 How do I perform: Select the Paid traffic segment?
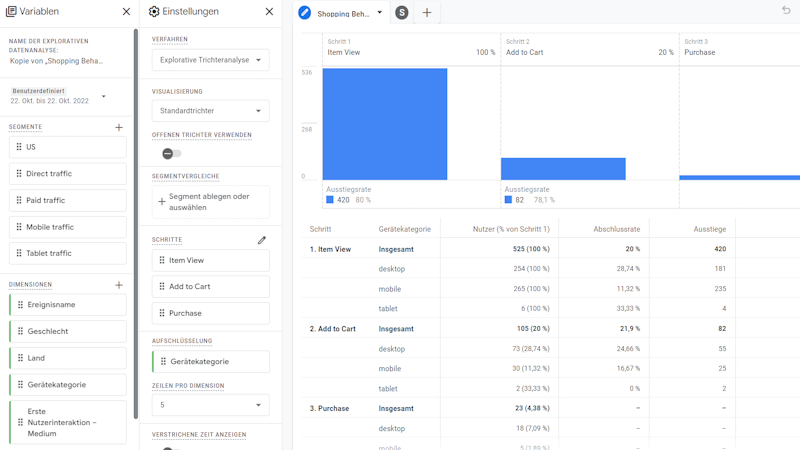pyautogui.click(x=68, y=200)
